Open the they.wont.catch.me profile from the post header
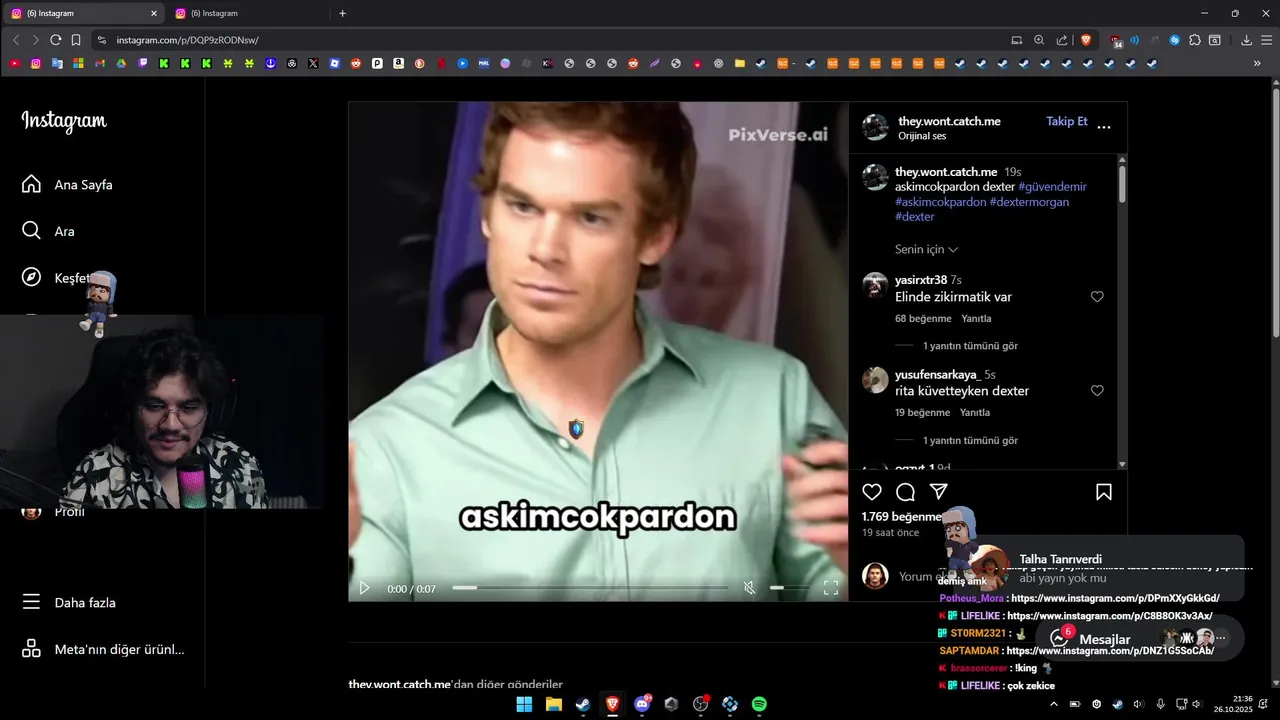Screen dimensions: 1280x720 coord(949,121)
